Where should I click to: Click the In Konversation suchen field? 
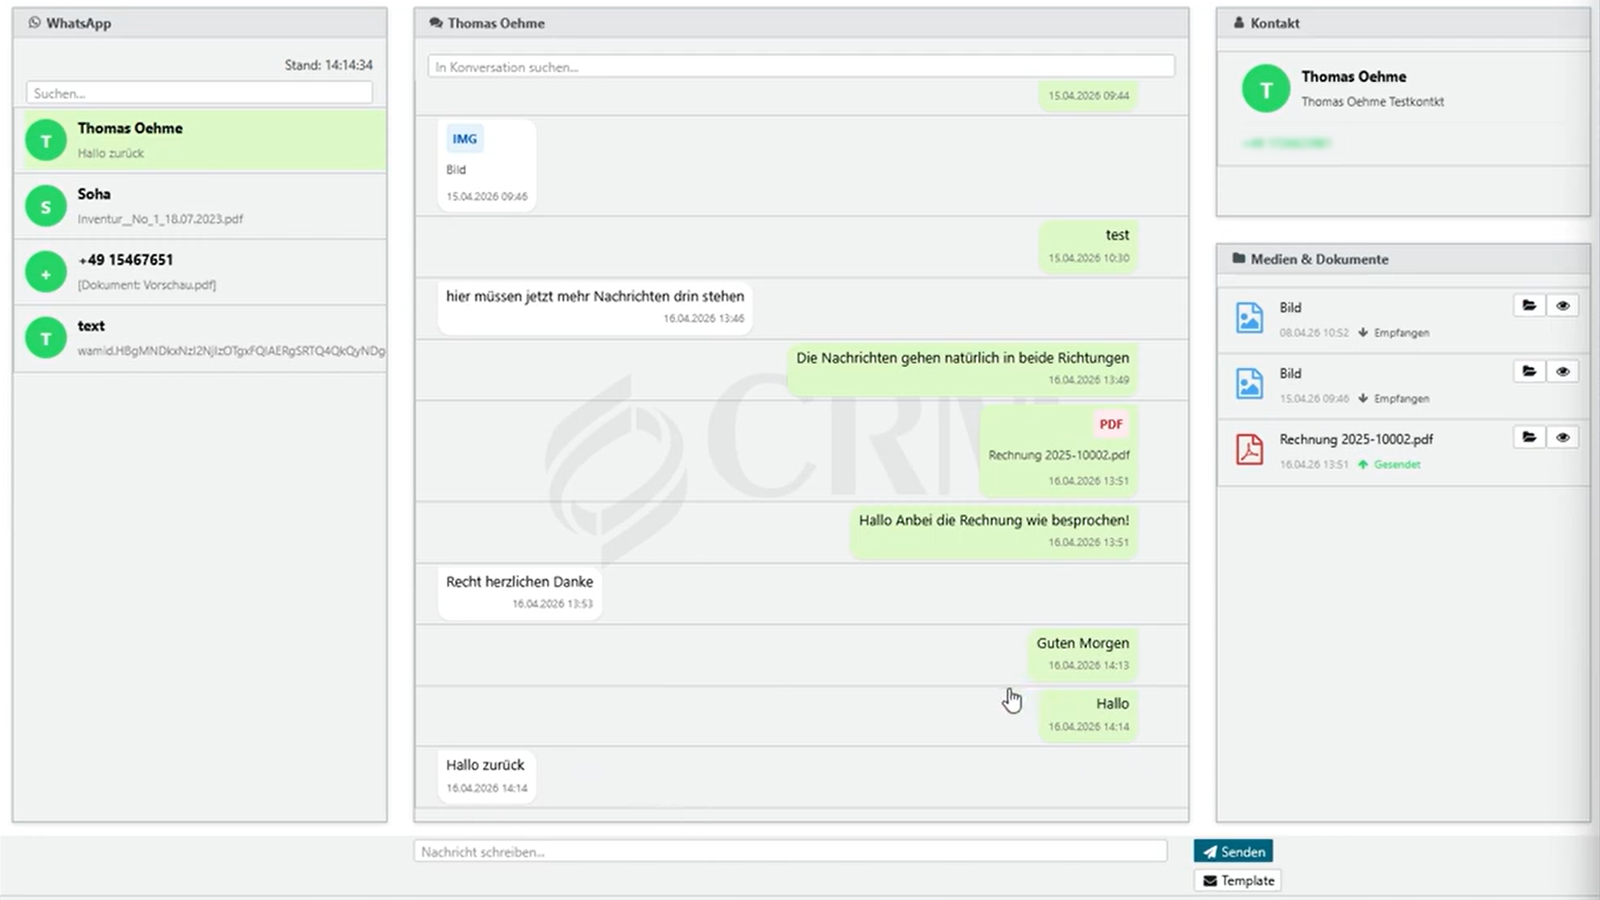(x=801, y=66)
